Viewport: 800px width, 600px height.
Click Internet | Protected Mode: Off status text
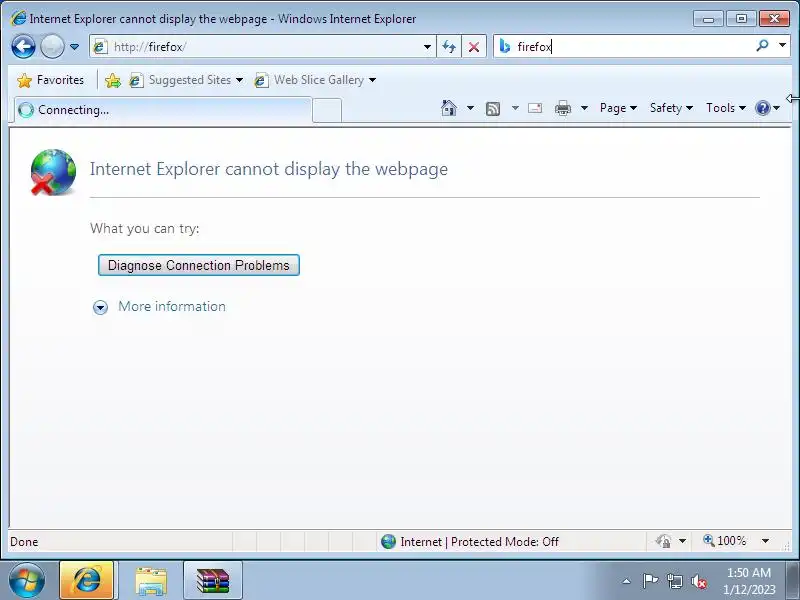pos(480,542)
